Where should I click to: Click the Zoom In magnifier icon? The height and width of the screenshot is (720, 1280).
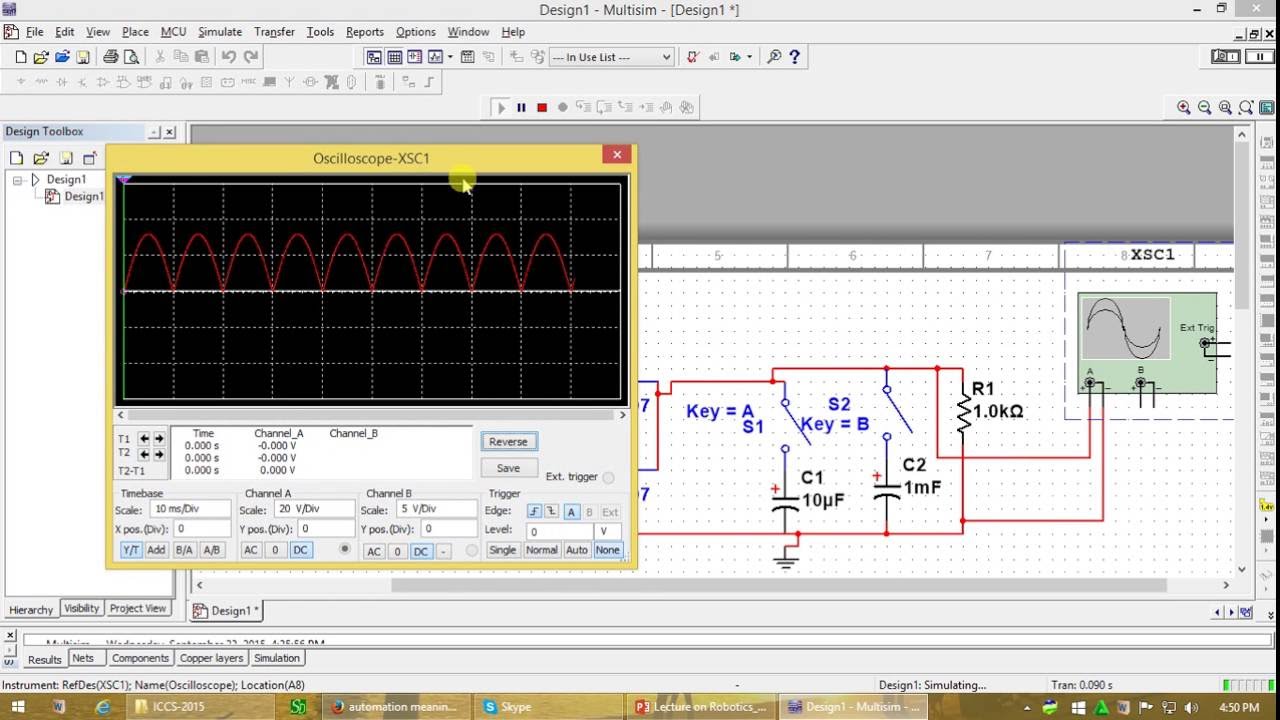click(1184, 108)
